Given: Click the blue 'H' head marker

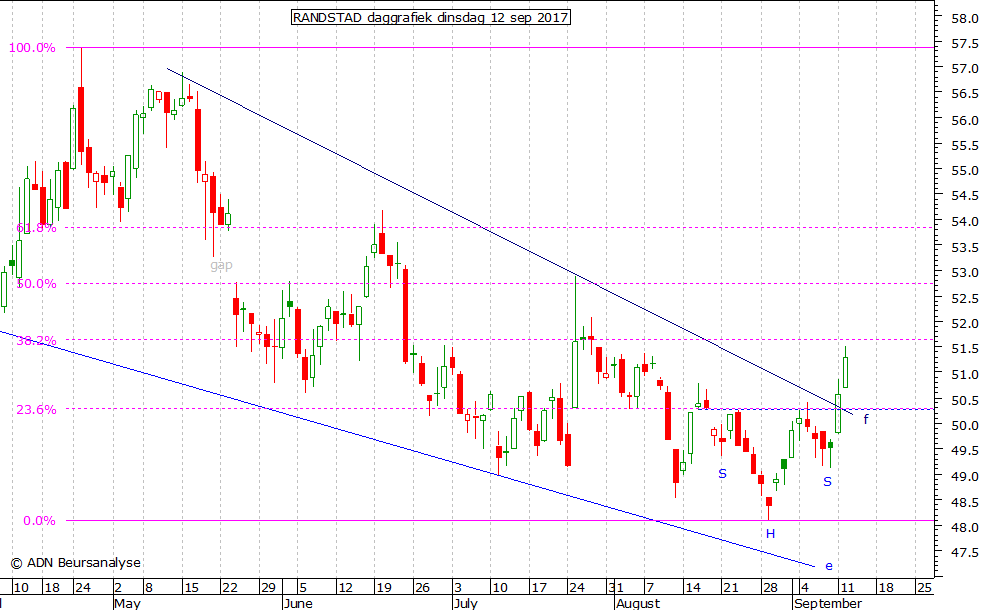Looking at the screenshot, I should click(x=770, y=534).
